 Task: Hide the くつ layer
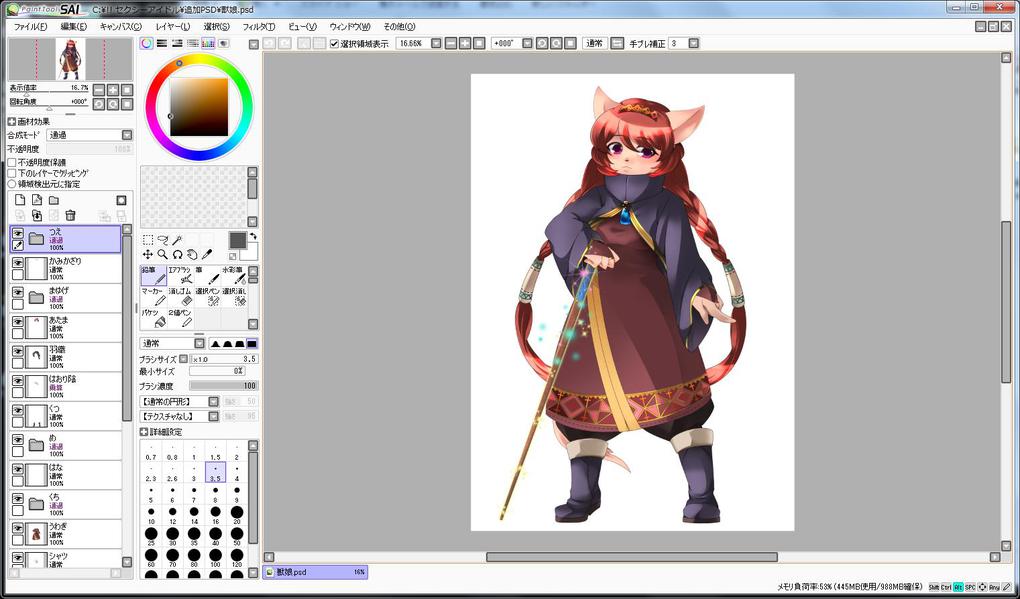coord(18,410)
